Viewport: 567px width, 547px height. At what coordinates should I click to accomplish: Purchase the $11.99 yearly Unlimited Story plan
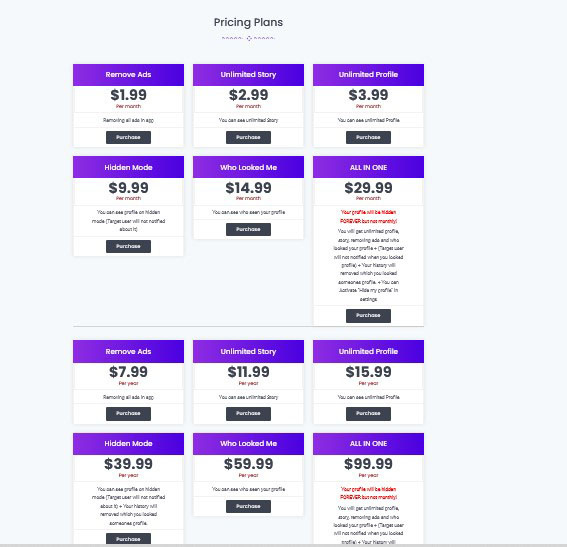click(248, 414)
